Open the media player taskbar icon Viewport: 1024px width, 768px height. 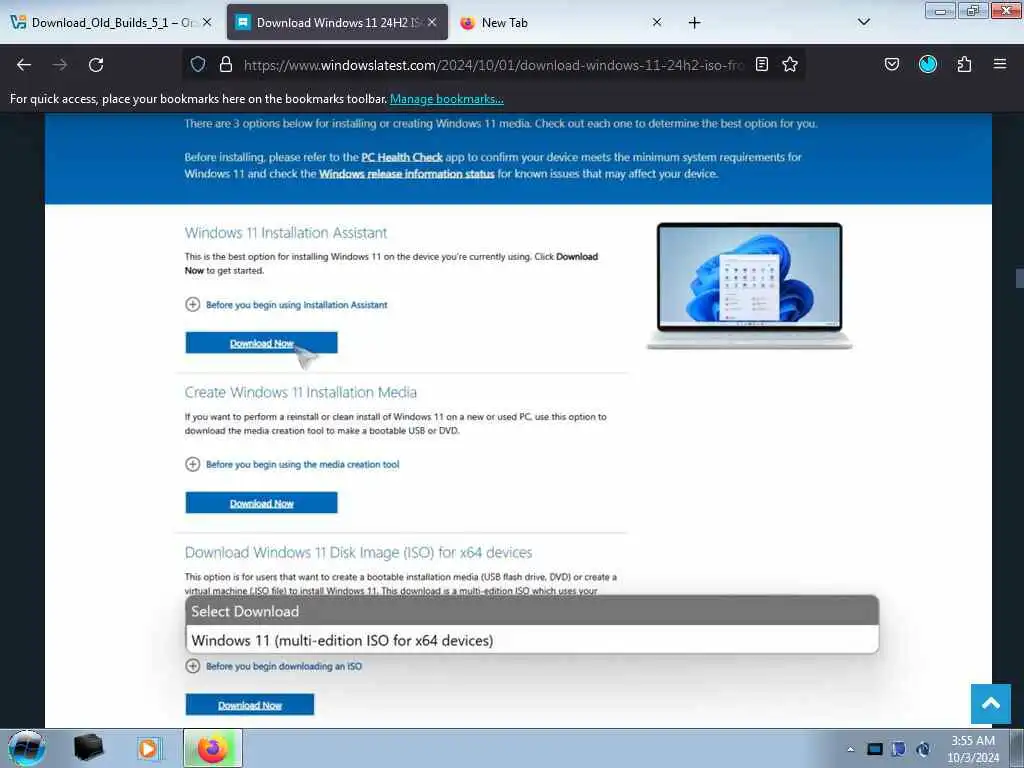149,748
